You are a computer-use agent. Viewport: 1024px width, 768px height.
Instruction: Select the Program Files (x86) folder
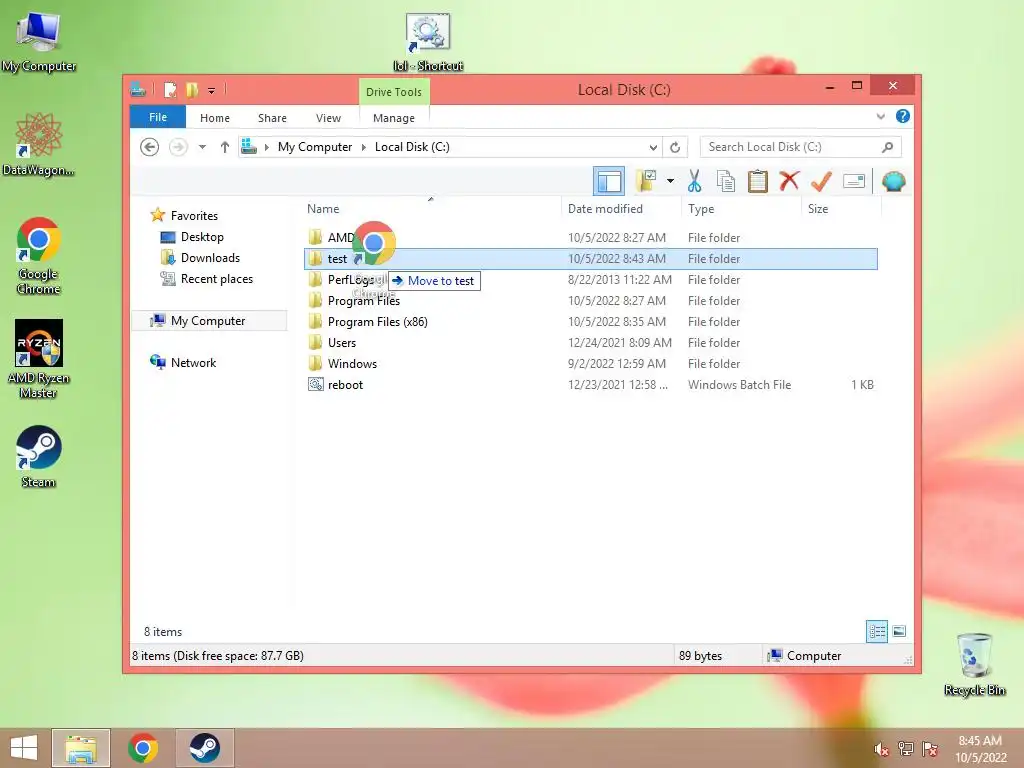(x=377, y=321)
